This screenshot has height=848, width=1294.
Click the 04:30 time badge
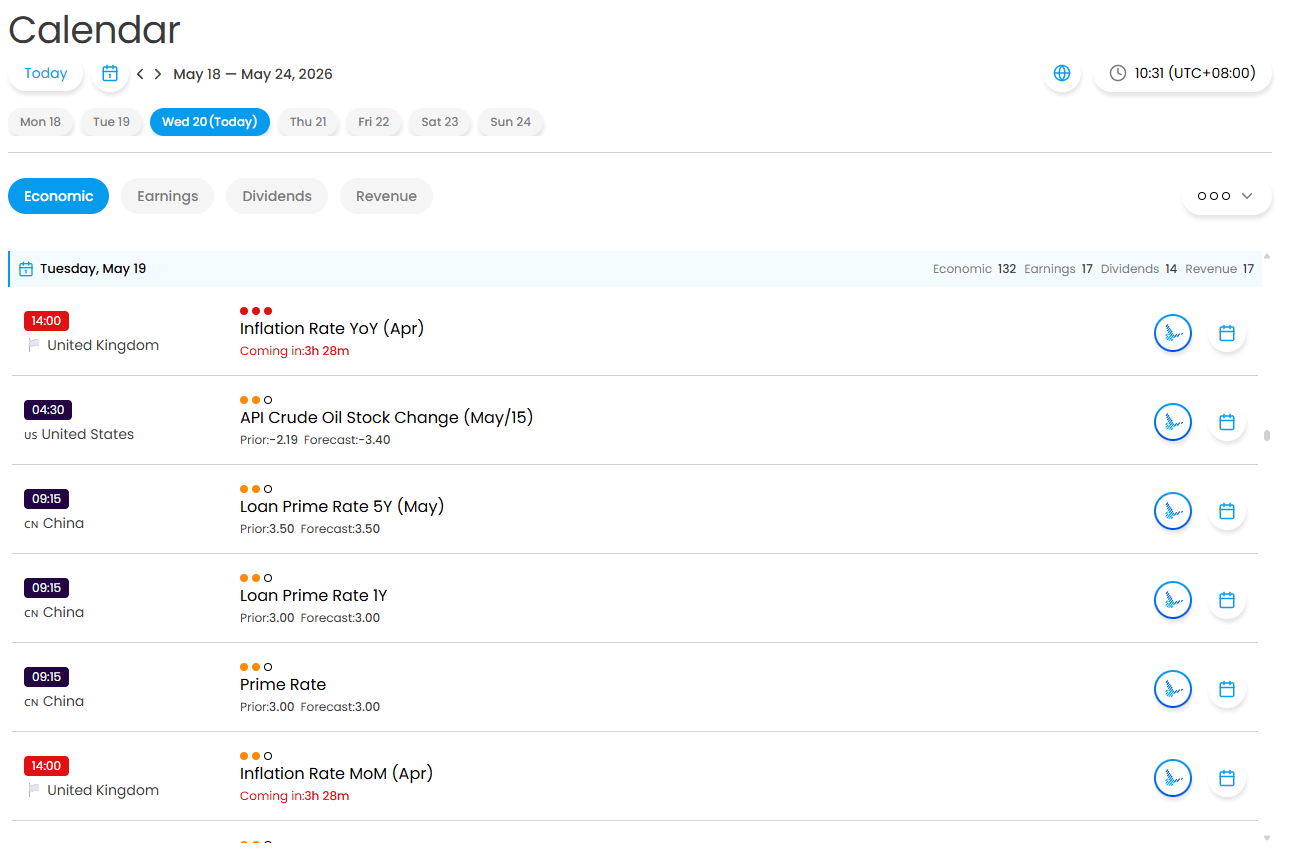pos(48,410)
